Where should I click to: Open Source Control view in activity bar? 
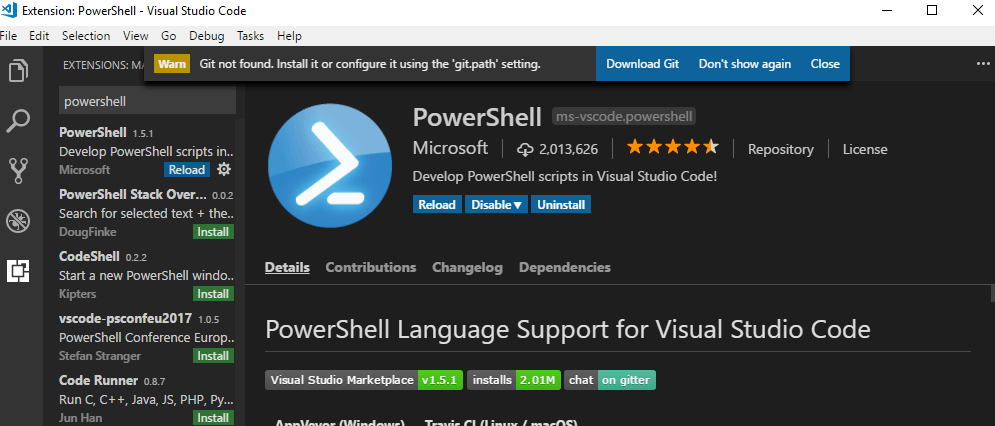click(18, 171)
